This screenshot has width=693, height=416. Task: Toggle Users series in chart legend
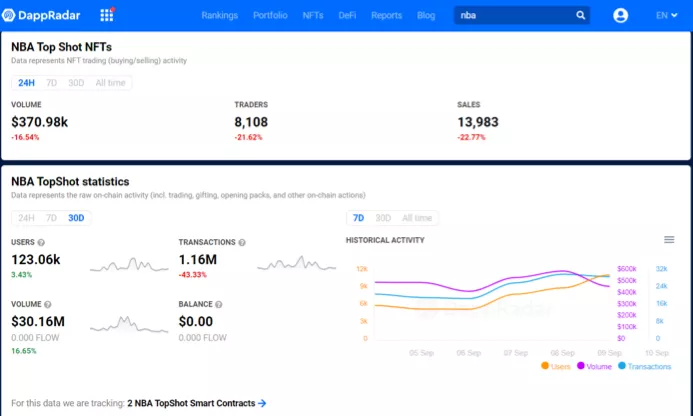click(556, 366)
